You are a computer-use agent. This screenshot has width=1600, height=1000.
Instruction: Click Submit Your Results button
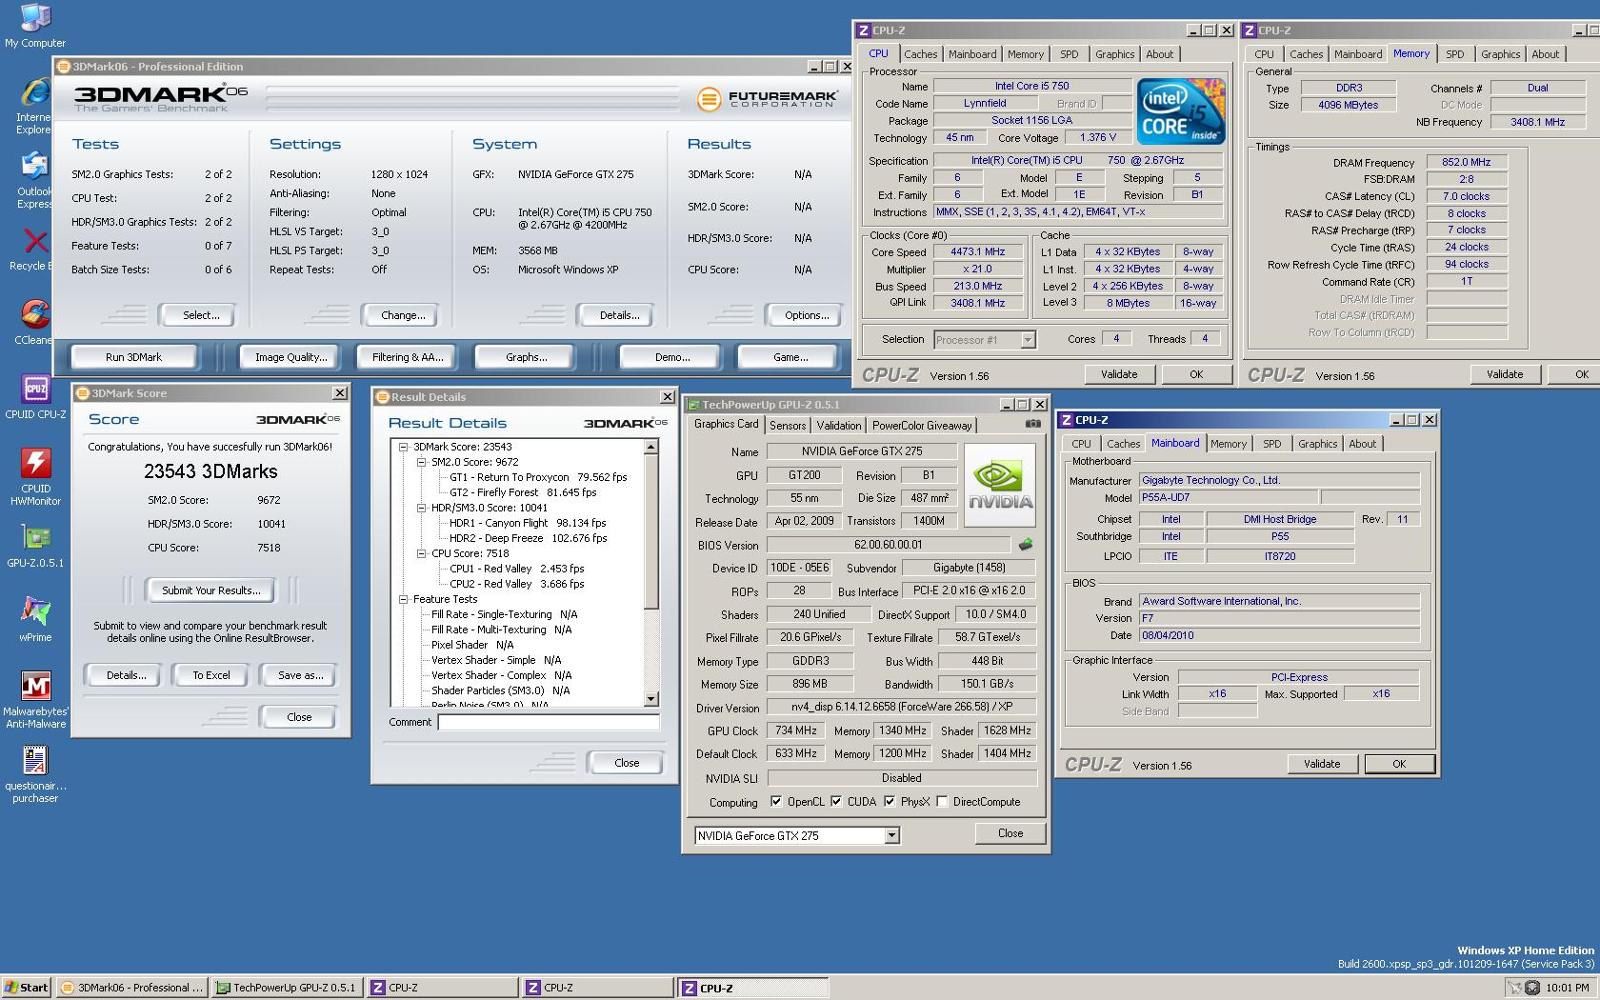pos(211,590)
